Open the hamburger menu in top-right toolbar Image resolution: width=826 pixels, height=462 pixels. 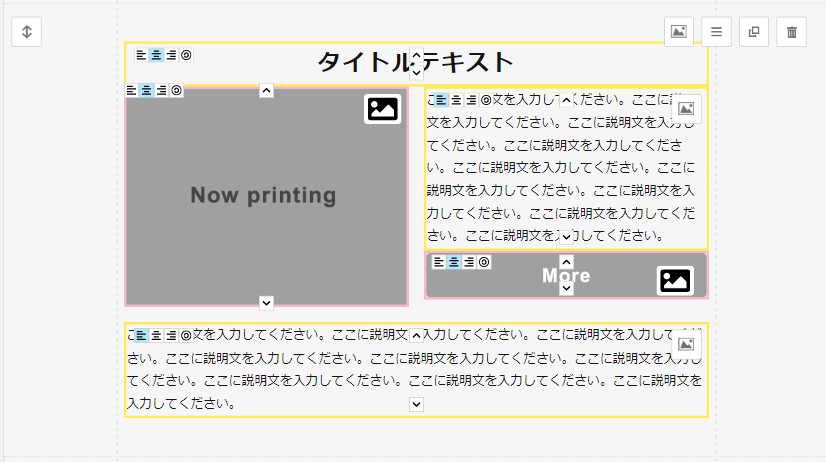[x=716, y=32]
